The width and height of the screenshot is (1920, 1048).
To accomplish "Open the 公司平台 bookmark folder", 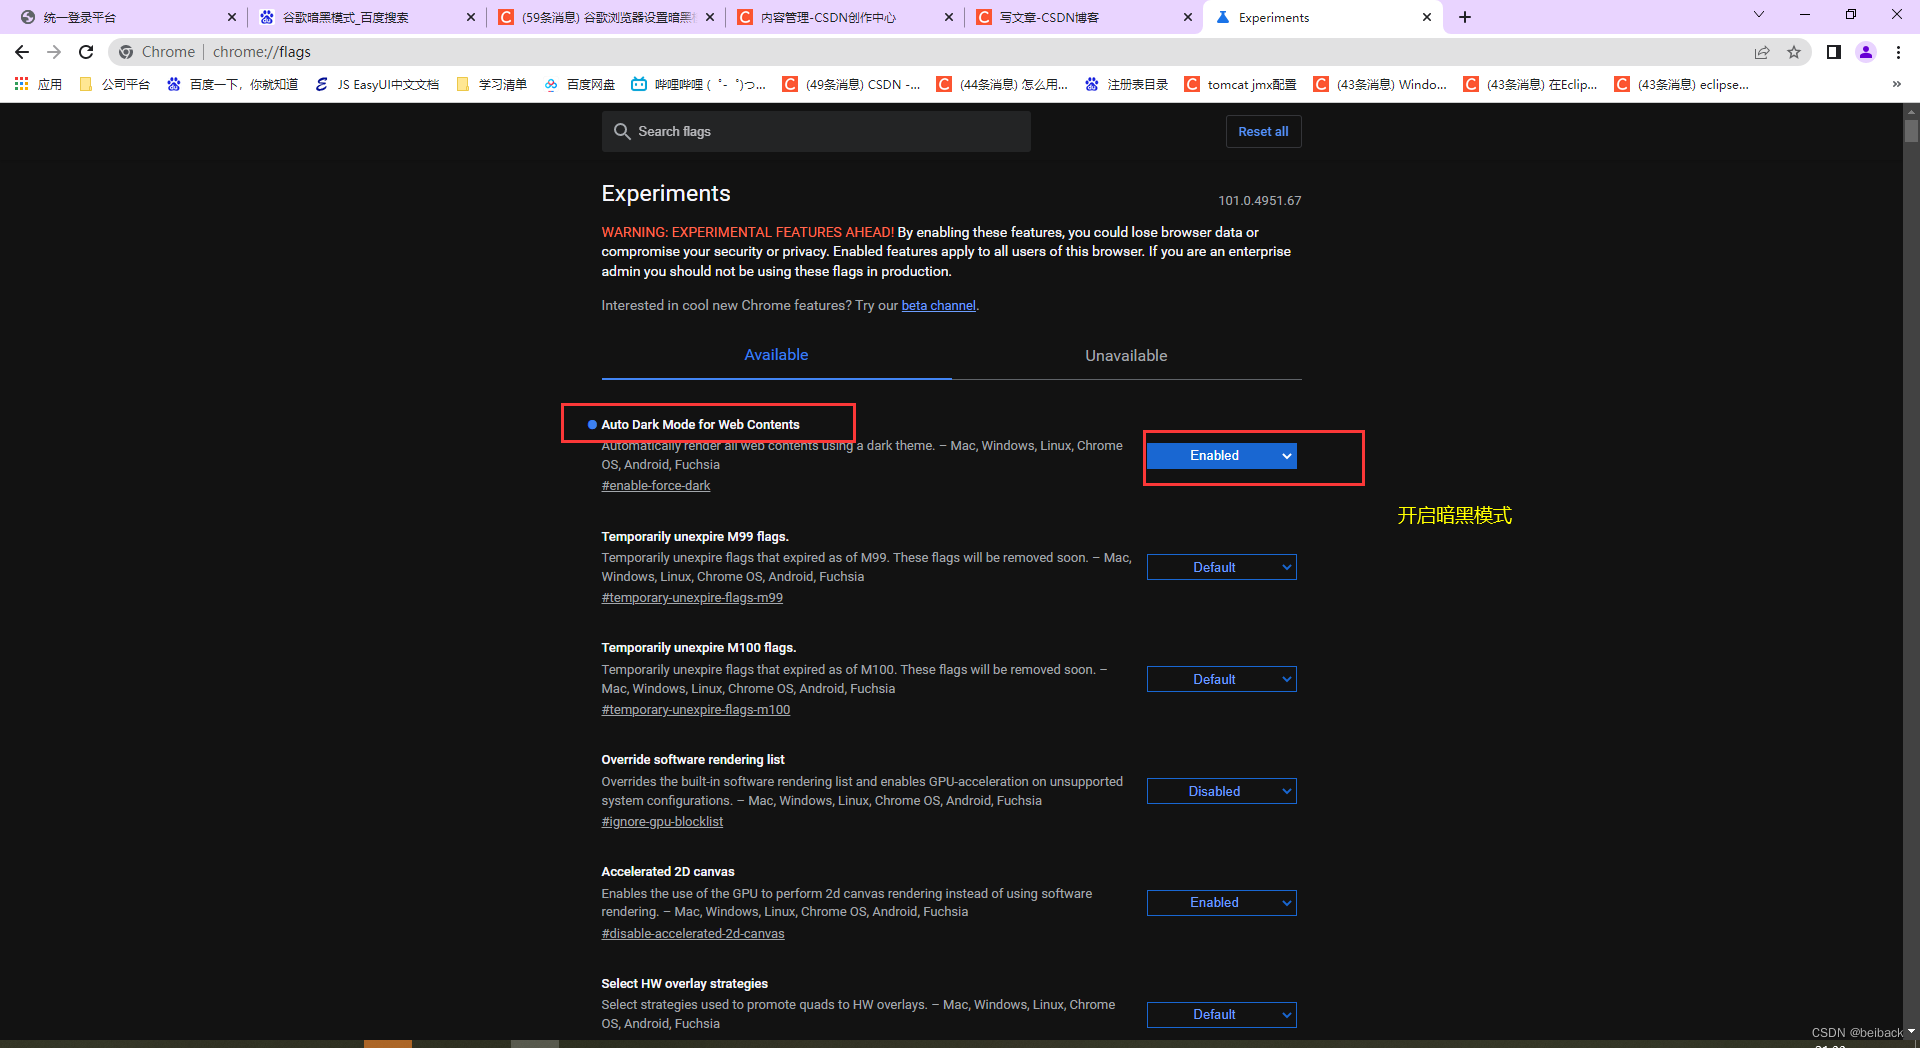I will [x=114, y=84].
